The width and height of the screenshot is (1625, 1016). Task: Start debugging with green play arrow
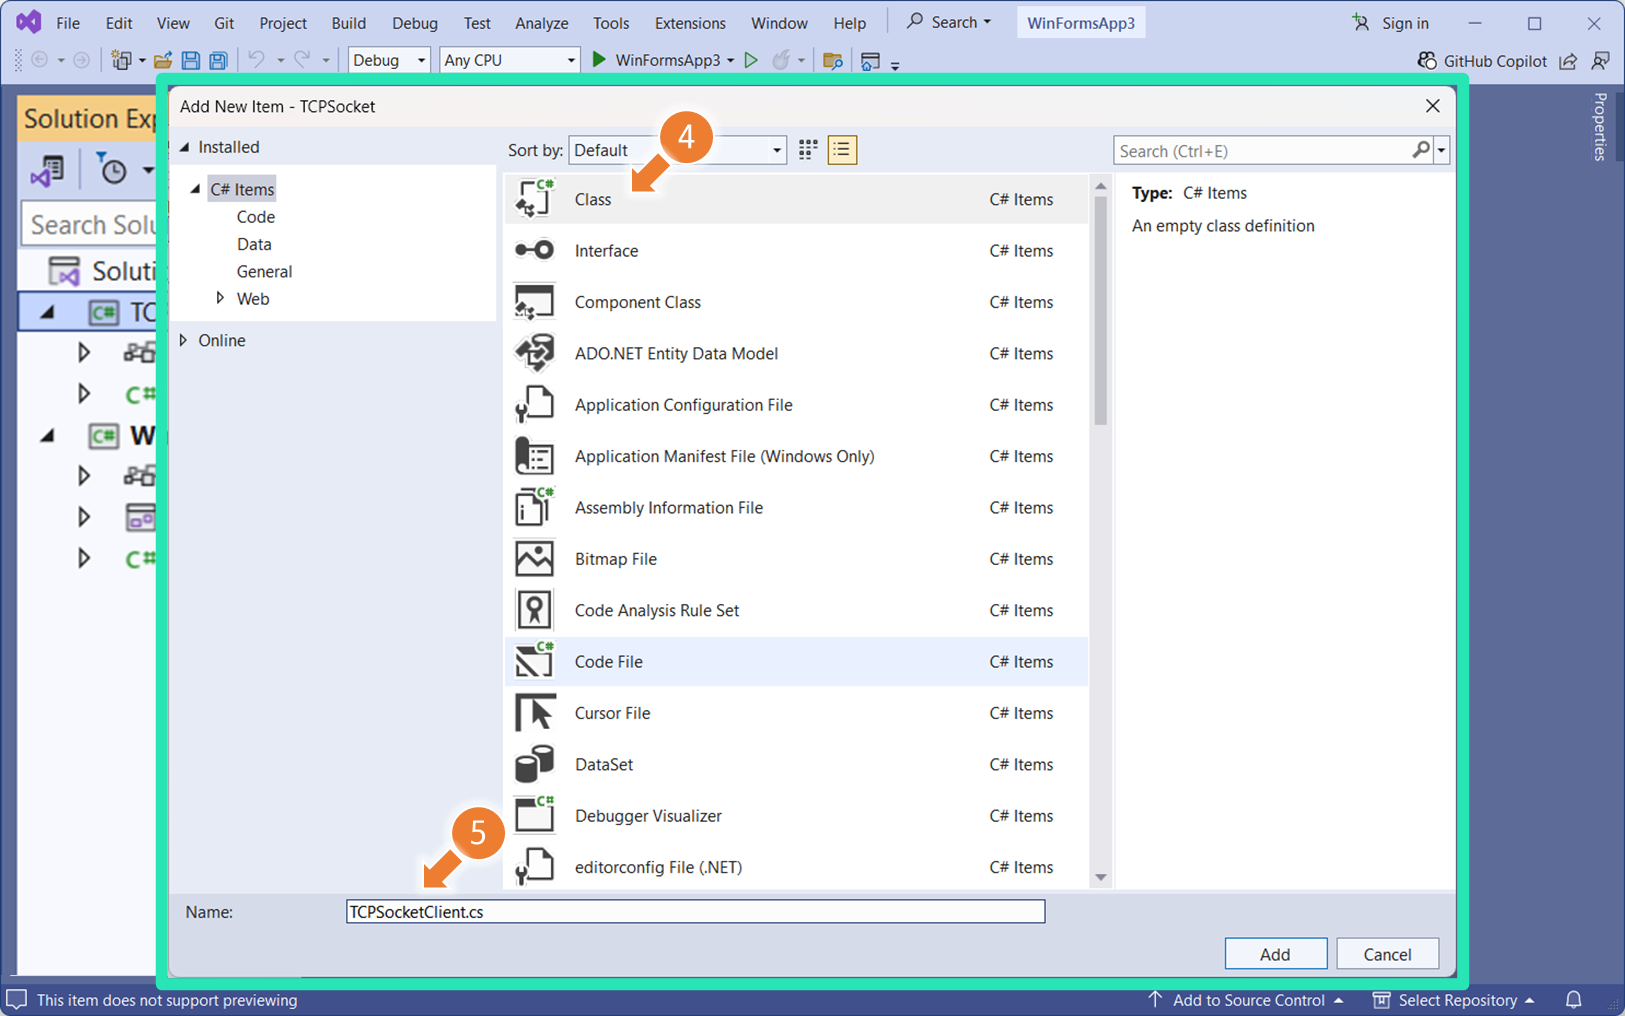(599, 60)
